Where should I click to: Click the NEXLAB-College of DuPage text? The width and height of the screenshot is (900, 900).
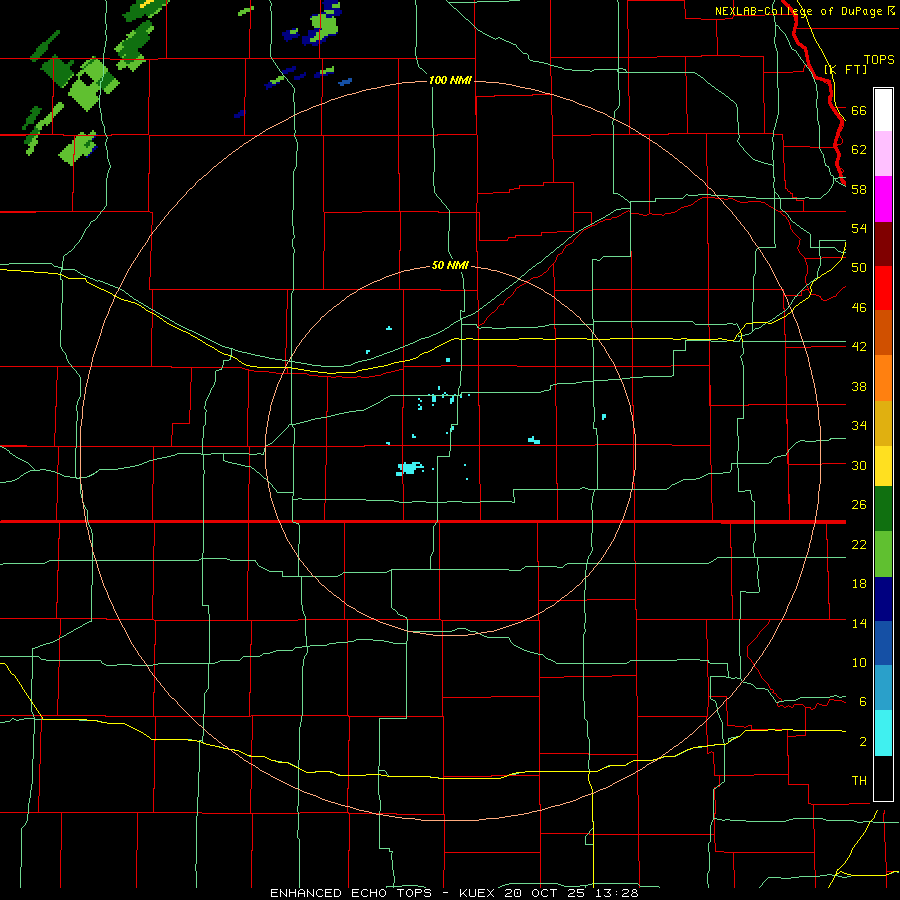798,11
